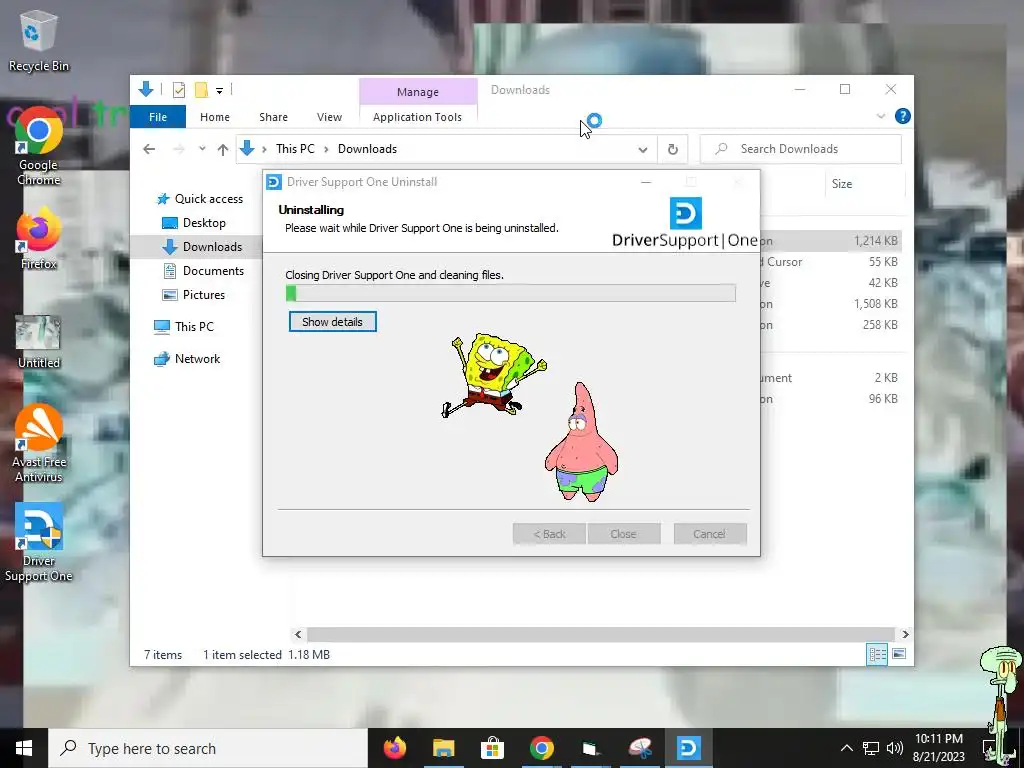Click the DriverSupport One logo

(x=684, y=223)
